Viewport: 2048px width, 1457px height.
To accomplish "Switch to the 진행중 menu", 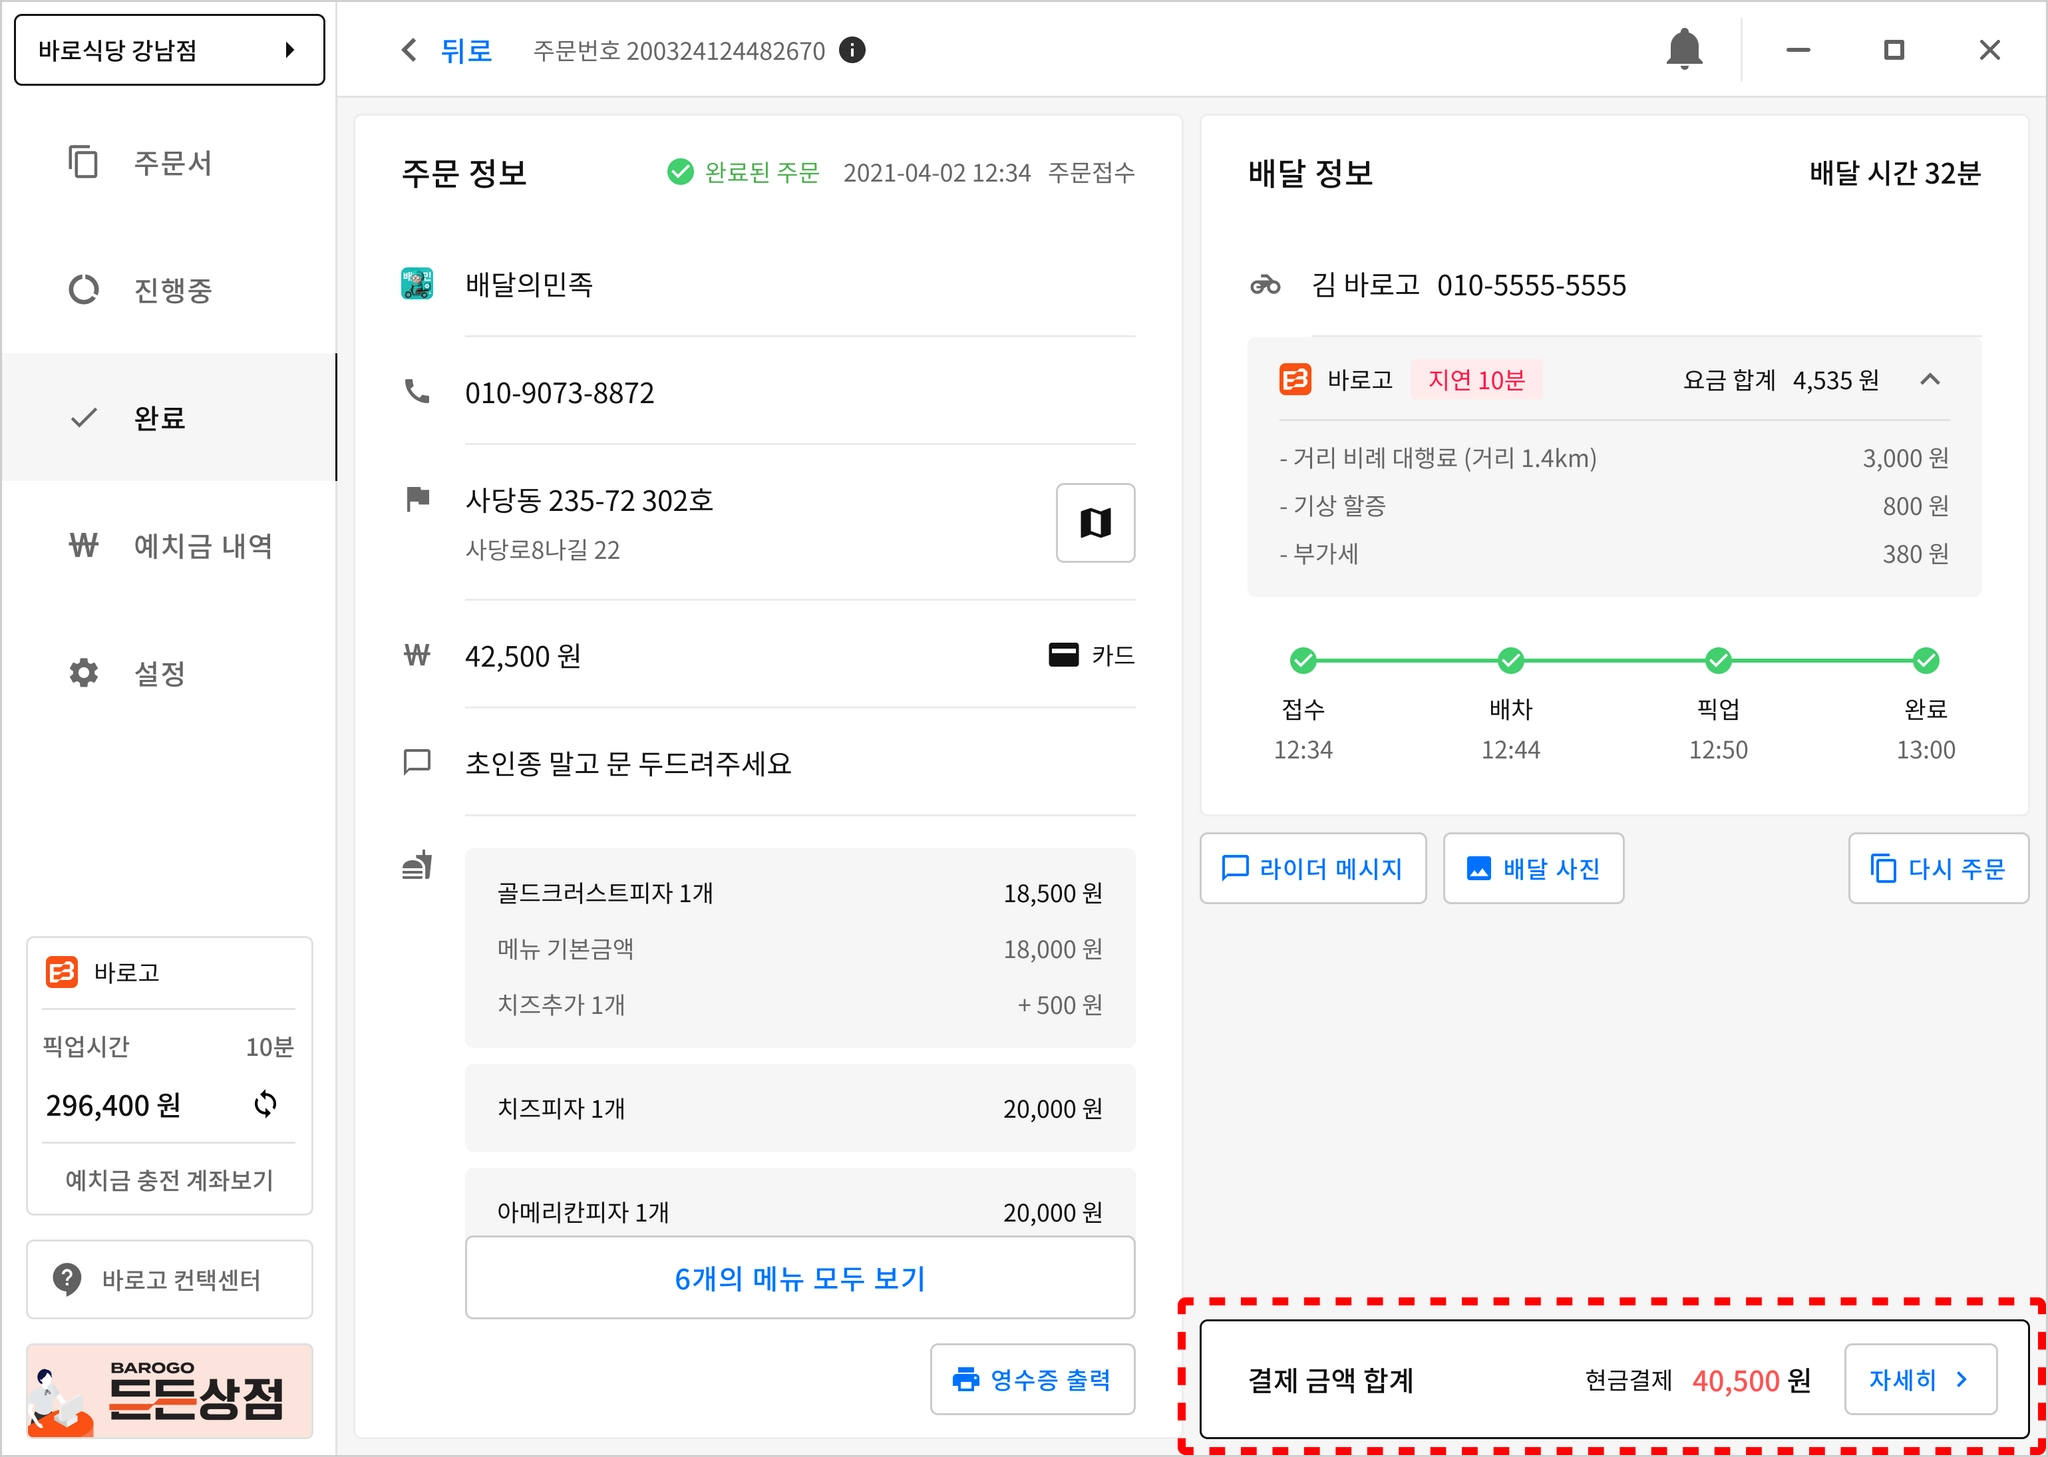I will click(x=172, y=290).
